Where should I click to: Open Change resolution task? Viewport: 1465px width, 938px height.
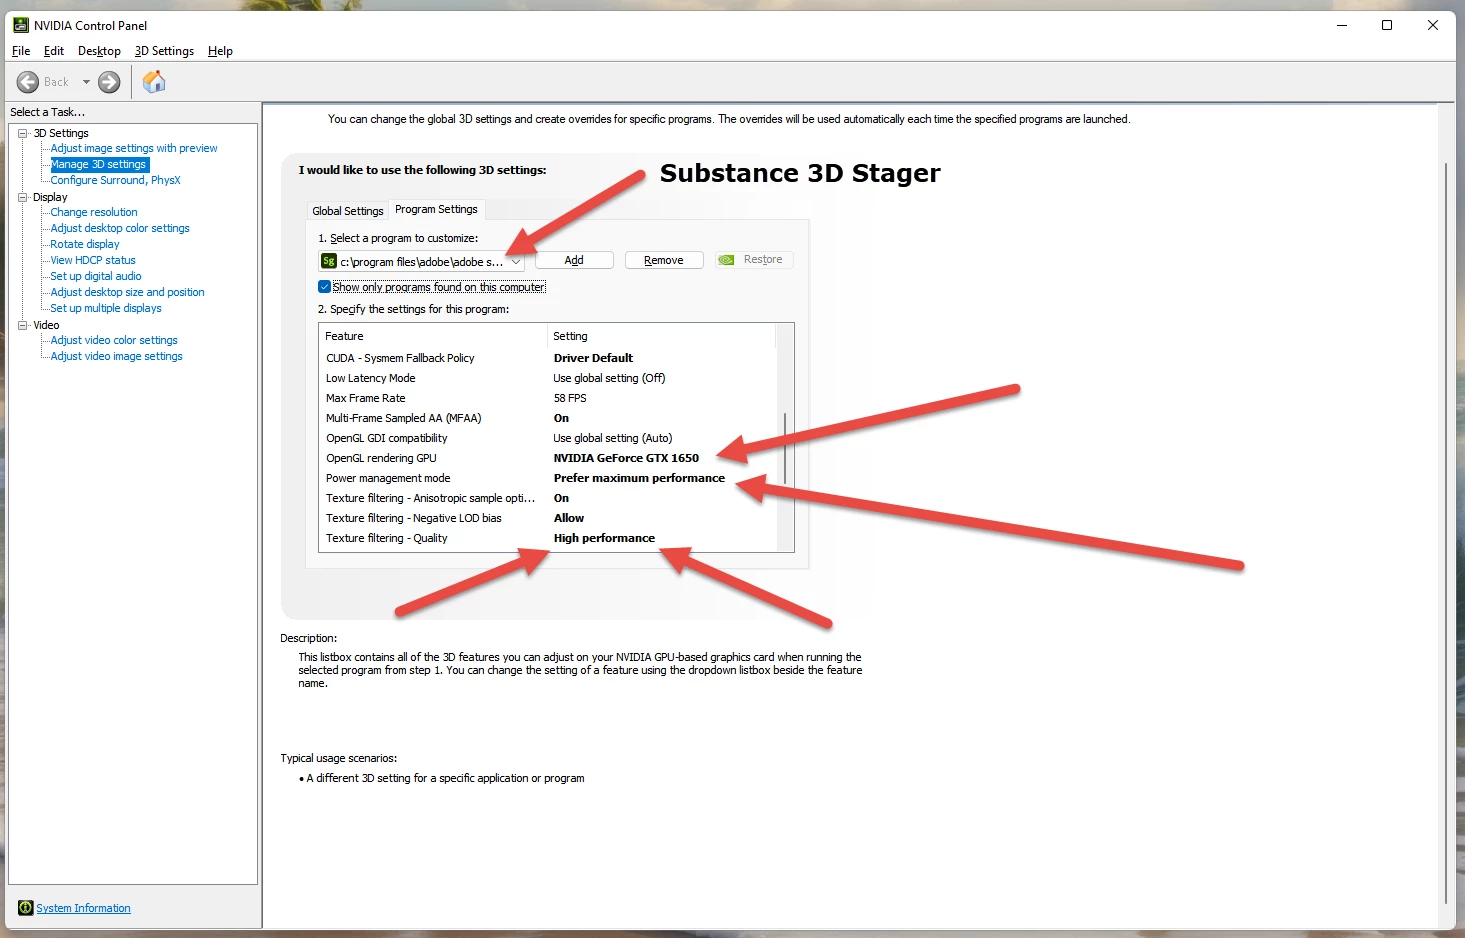pos(94,212)
